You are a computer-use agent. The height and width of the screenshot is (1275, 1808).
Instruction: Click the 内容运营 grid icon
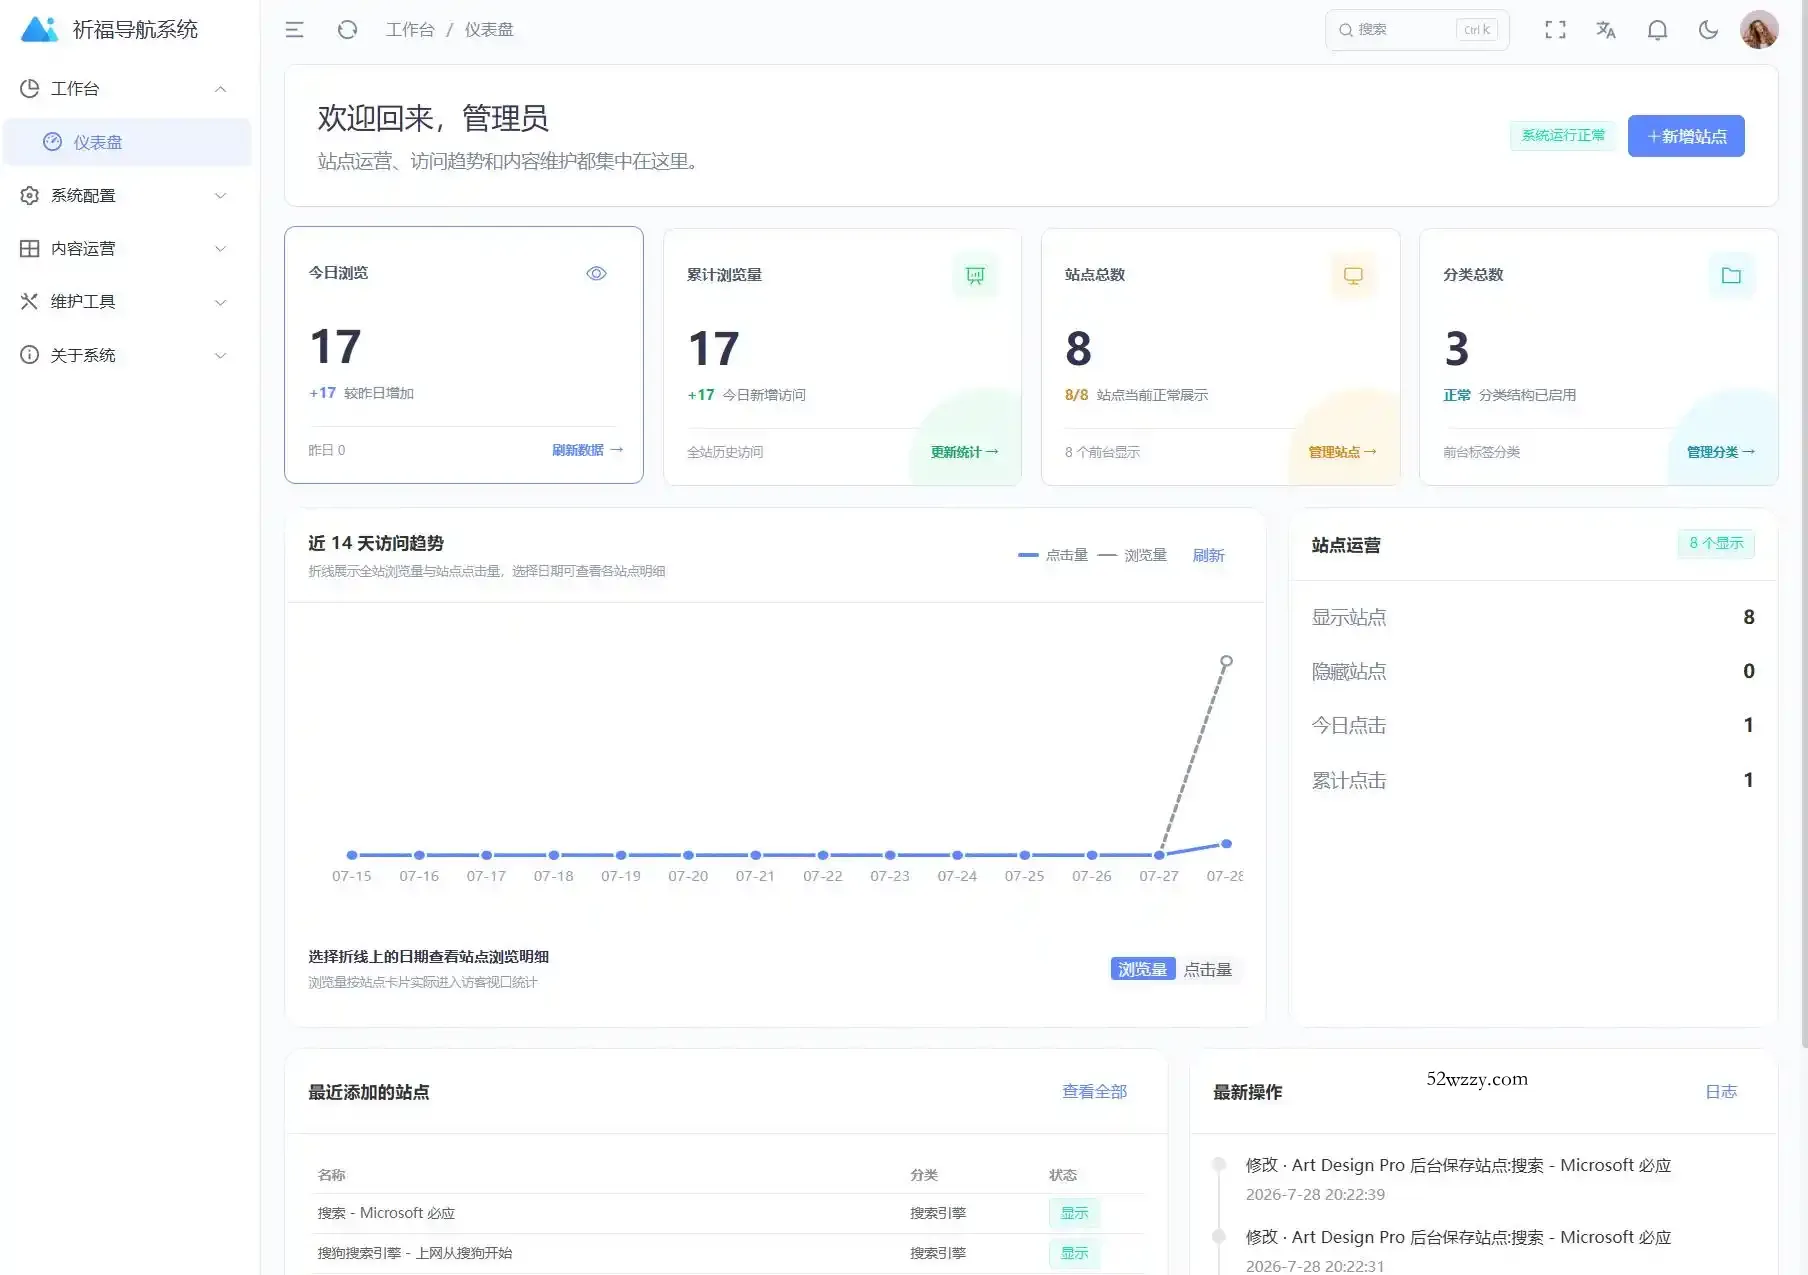30,248
